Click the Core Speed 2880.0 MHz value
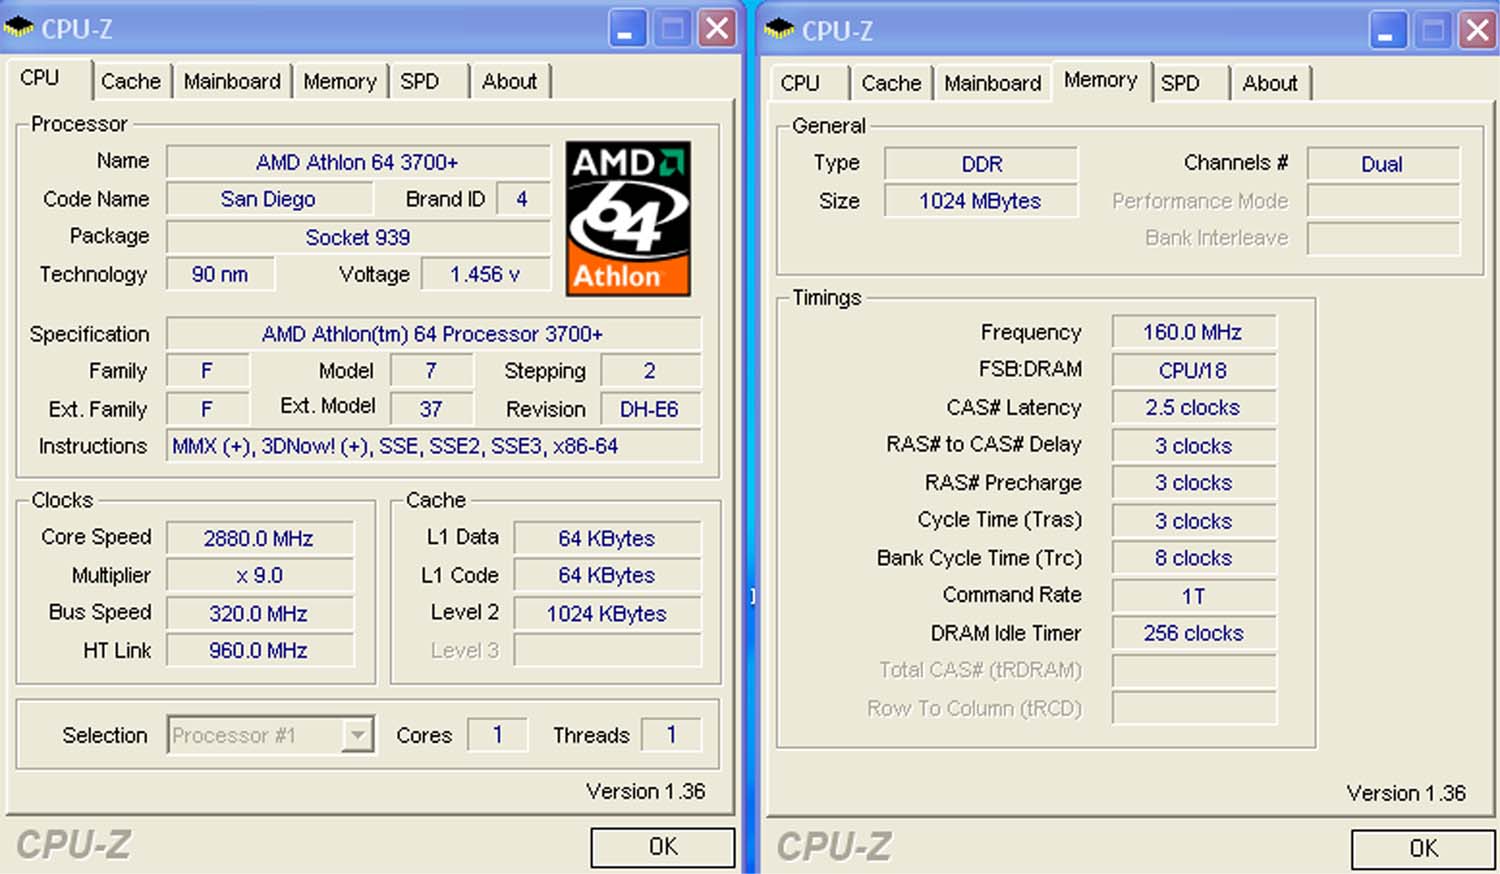This screenshot has height=874, width=1500. [x=259, y=538]
